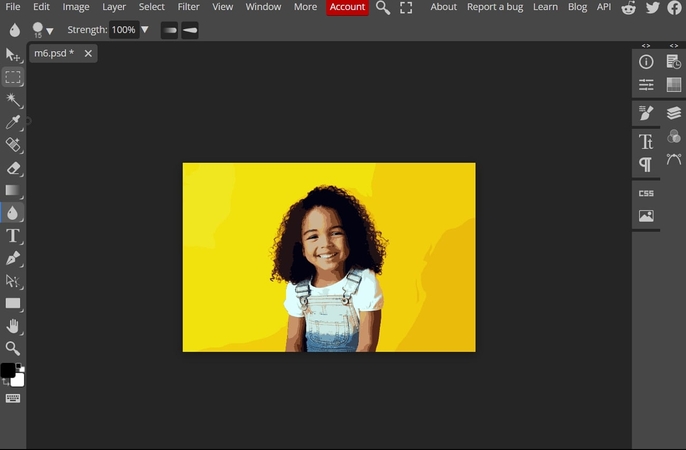The height and width of the screenshot is (450, 686).
Task: Open the Channels panel icon
Action: click(674, 136)
